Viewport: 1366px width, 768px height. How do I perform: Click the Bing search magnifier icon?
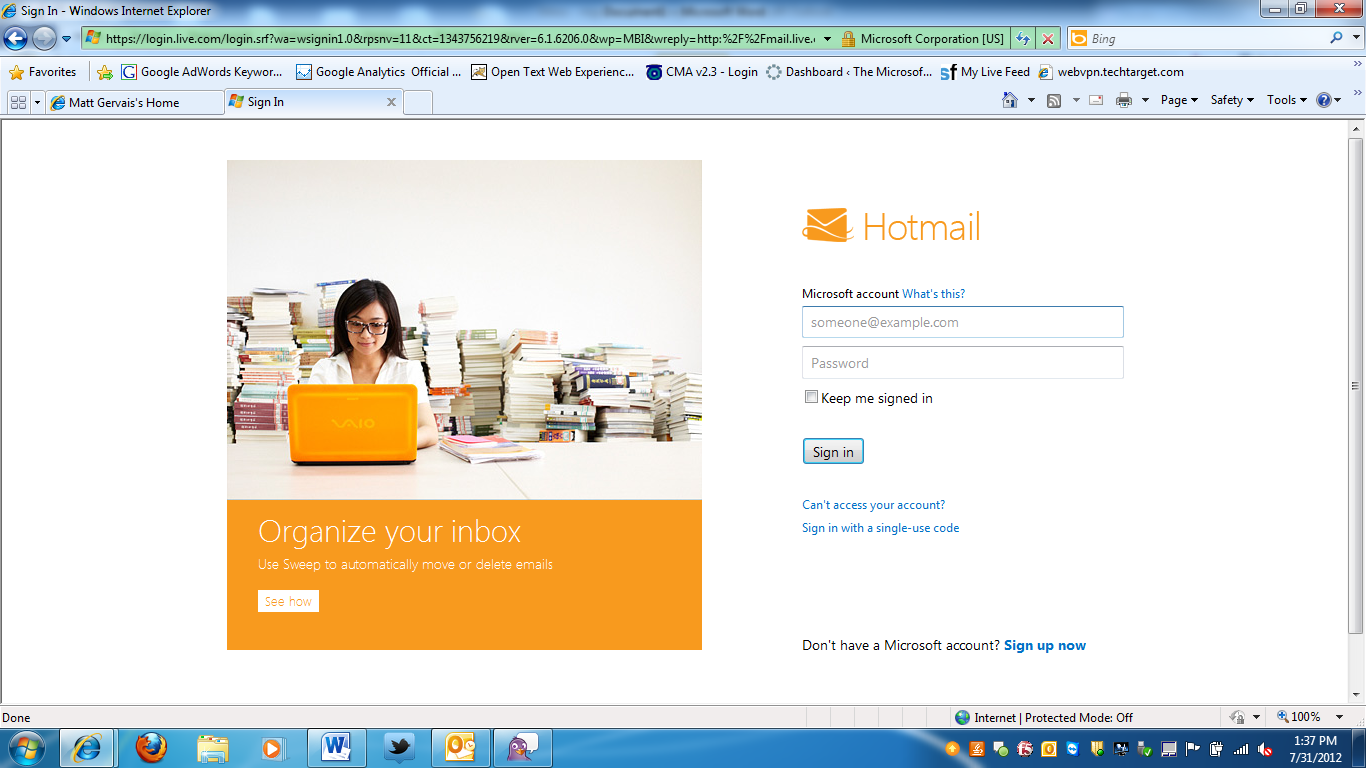1337,39
